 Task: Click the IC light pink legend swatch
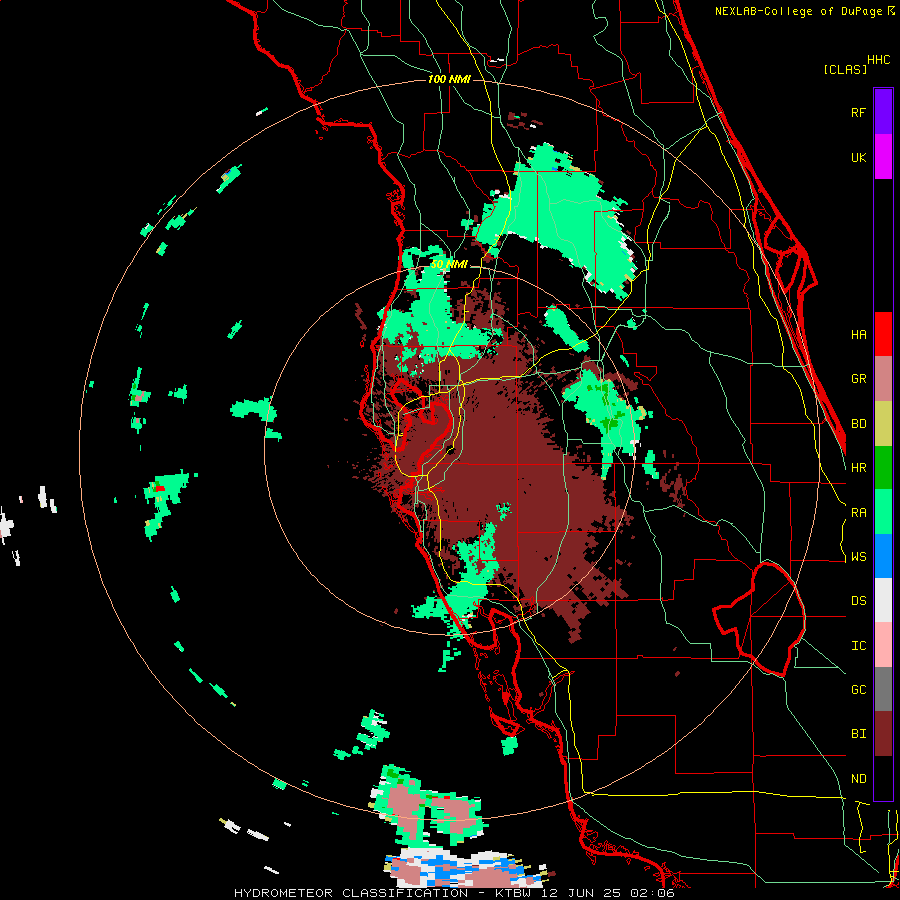pos(883,645)
